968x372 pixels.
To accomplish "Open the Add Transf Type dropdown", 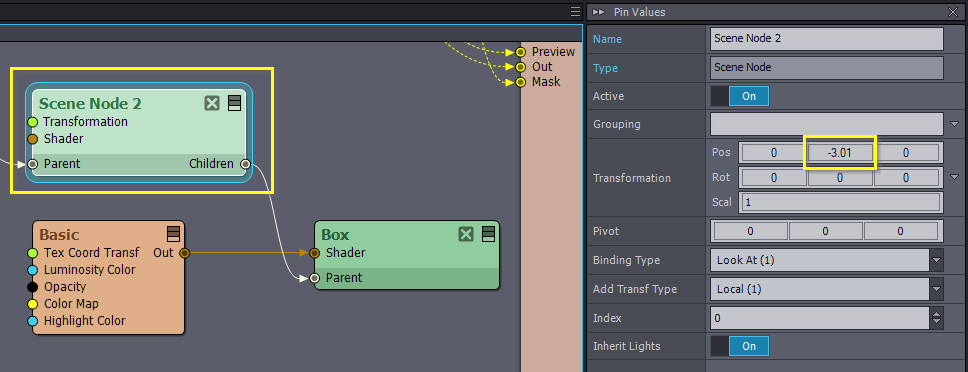I will tap(827, 289).
